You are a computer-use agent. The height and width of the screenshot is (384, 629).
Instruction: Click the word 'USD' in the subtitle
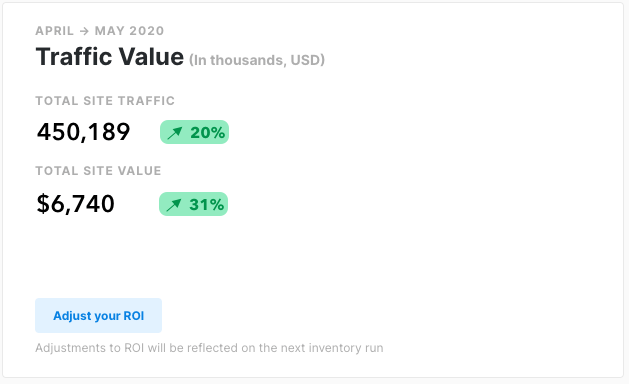306,60
